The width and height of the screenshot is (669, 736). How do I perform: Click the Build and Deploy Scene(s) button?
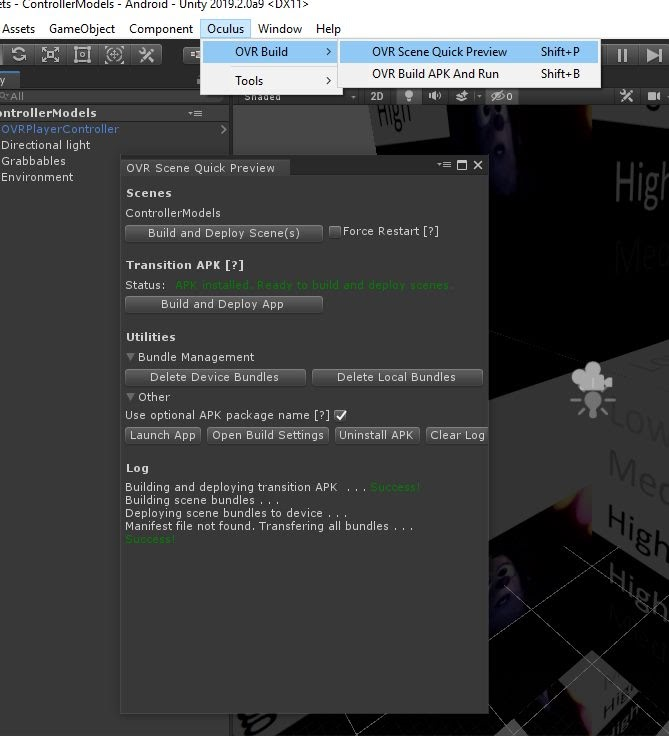(x=223, y=233)
